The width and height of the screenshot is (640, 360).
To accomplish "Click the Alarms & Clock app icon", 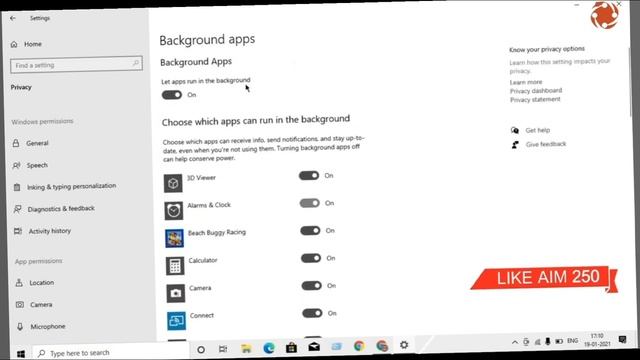I will pyautogui.click(x=173, y=211).
